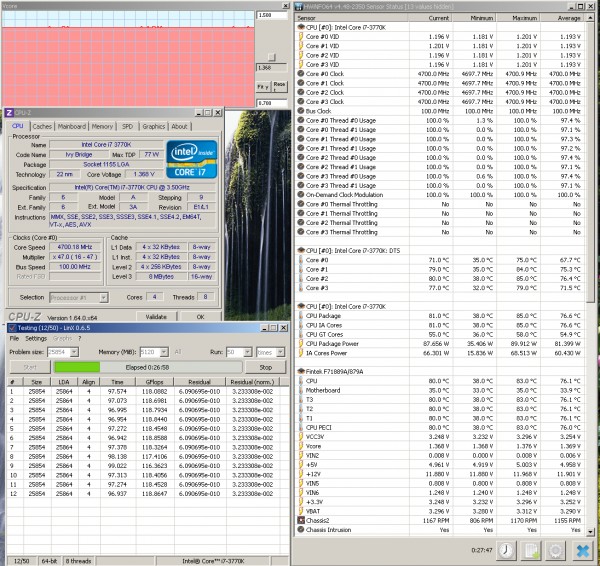Open the Settings menu in LinX

(36, 338)
